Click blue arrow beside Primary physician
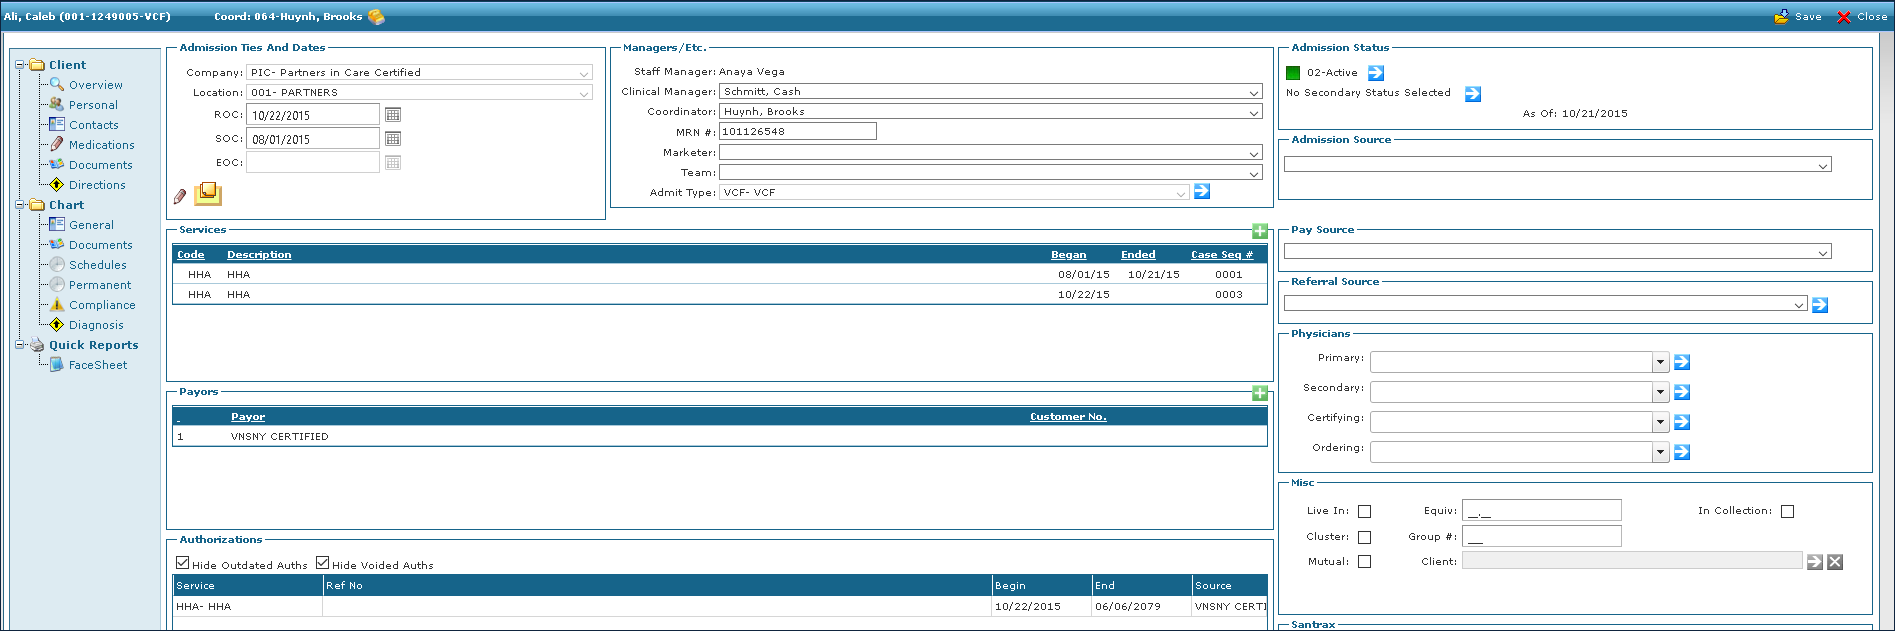 tap(1682, 362)
